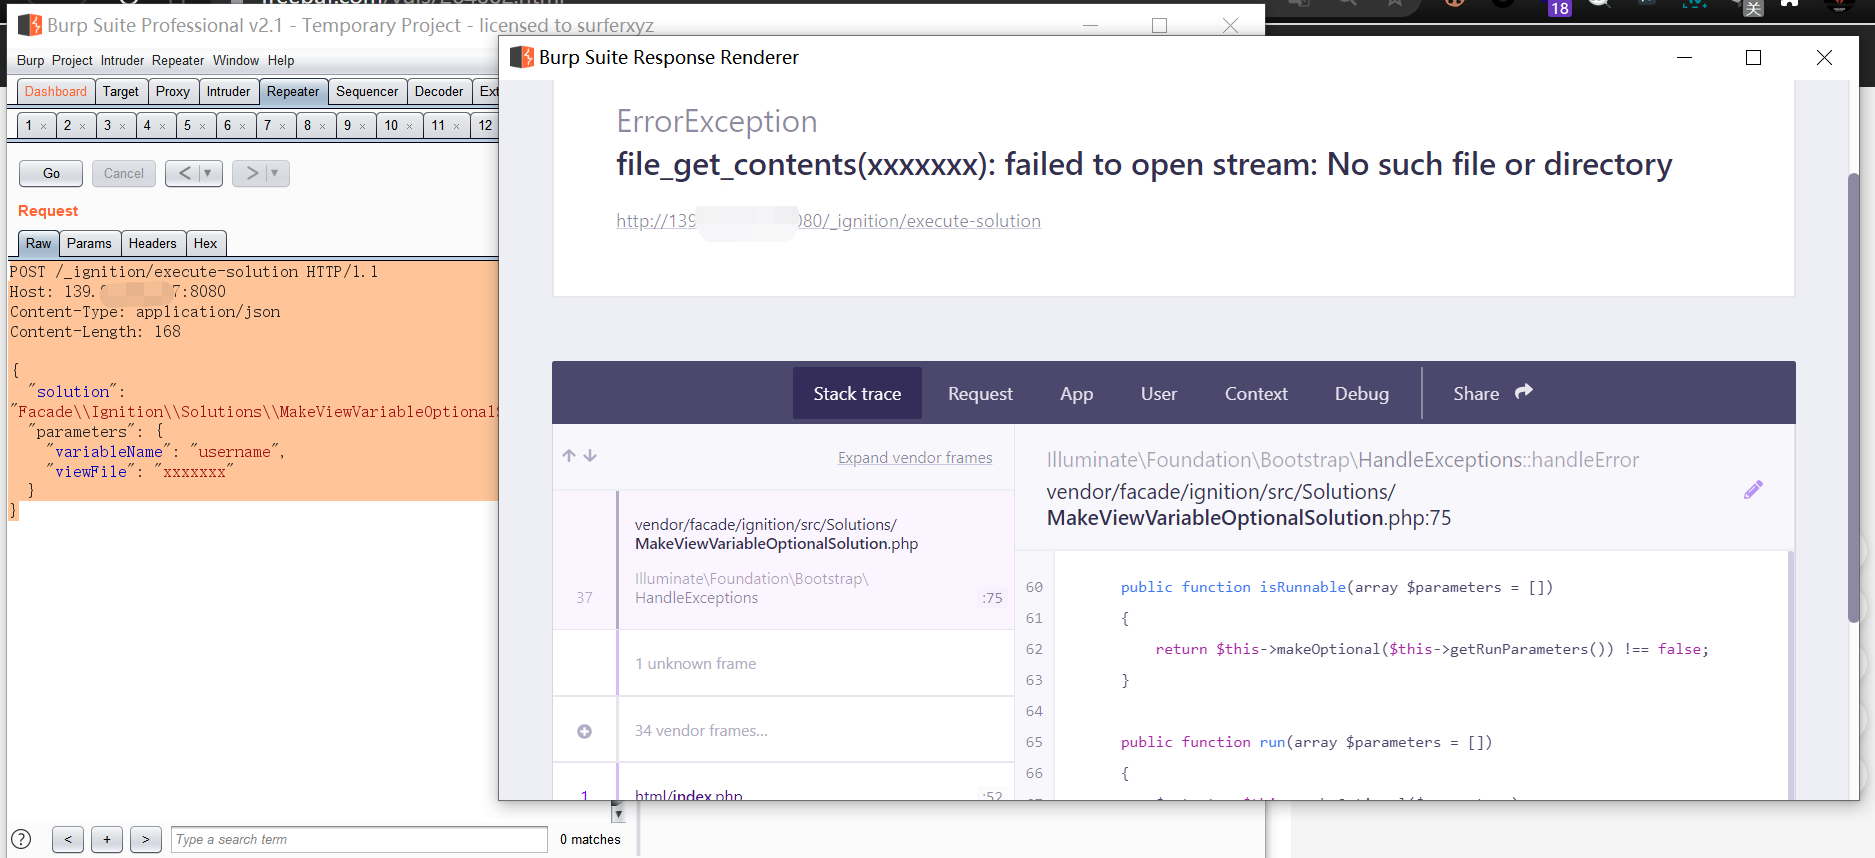Image resolution: width=1875 pixels, height=858 pixels.
Task: Open the Request tab in Ignition page
Action: pos(980,393)
